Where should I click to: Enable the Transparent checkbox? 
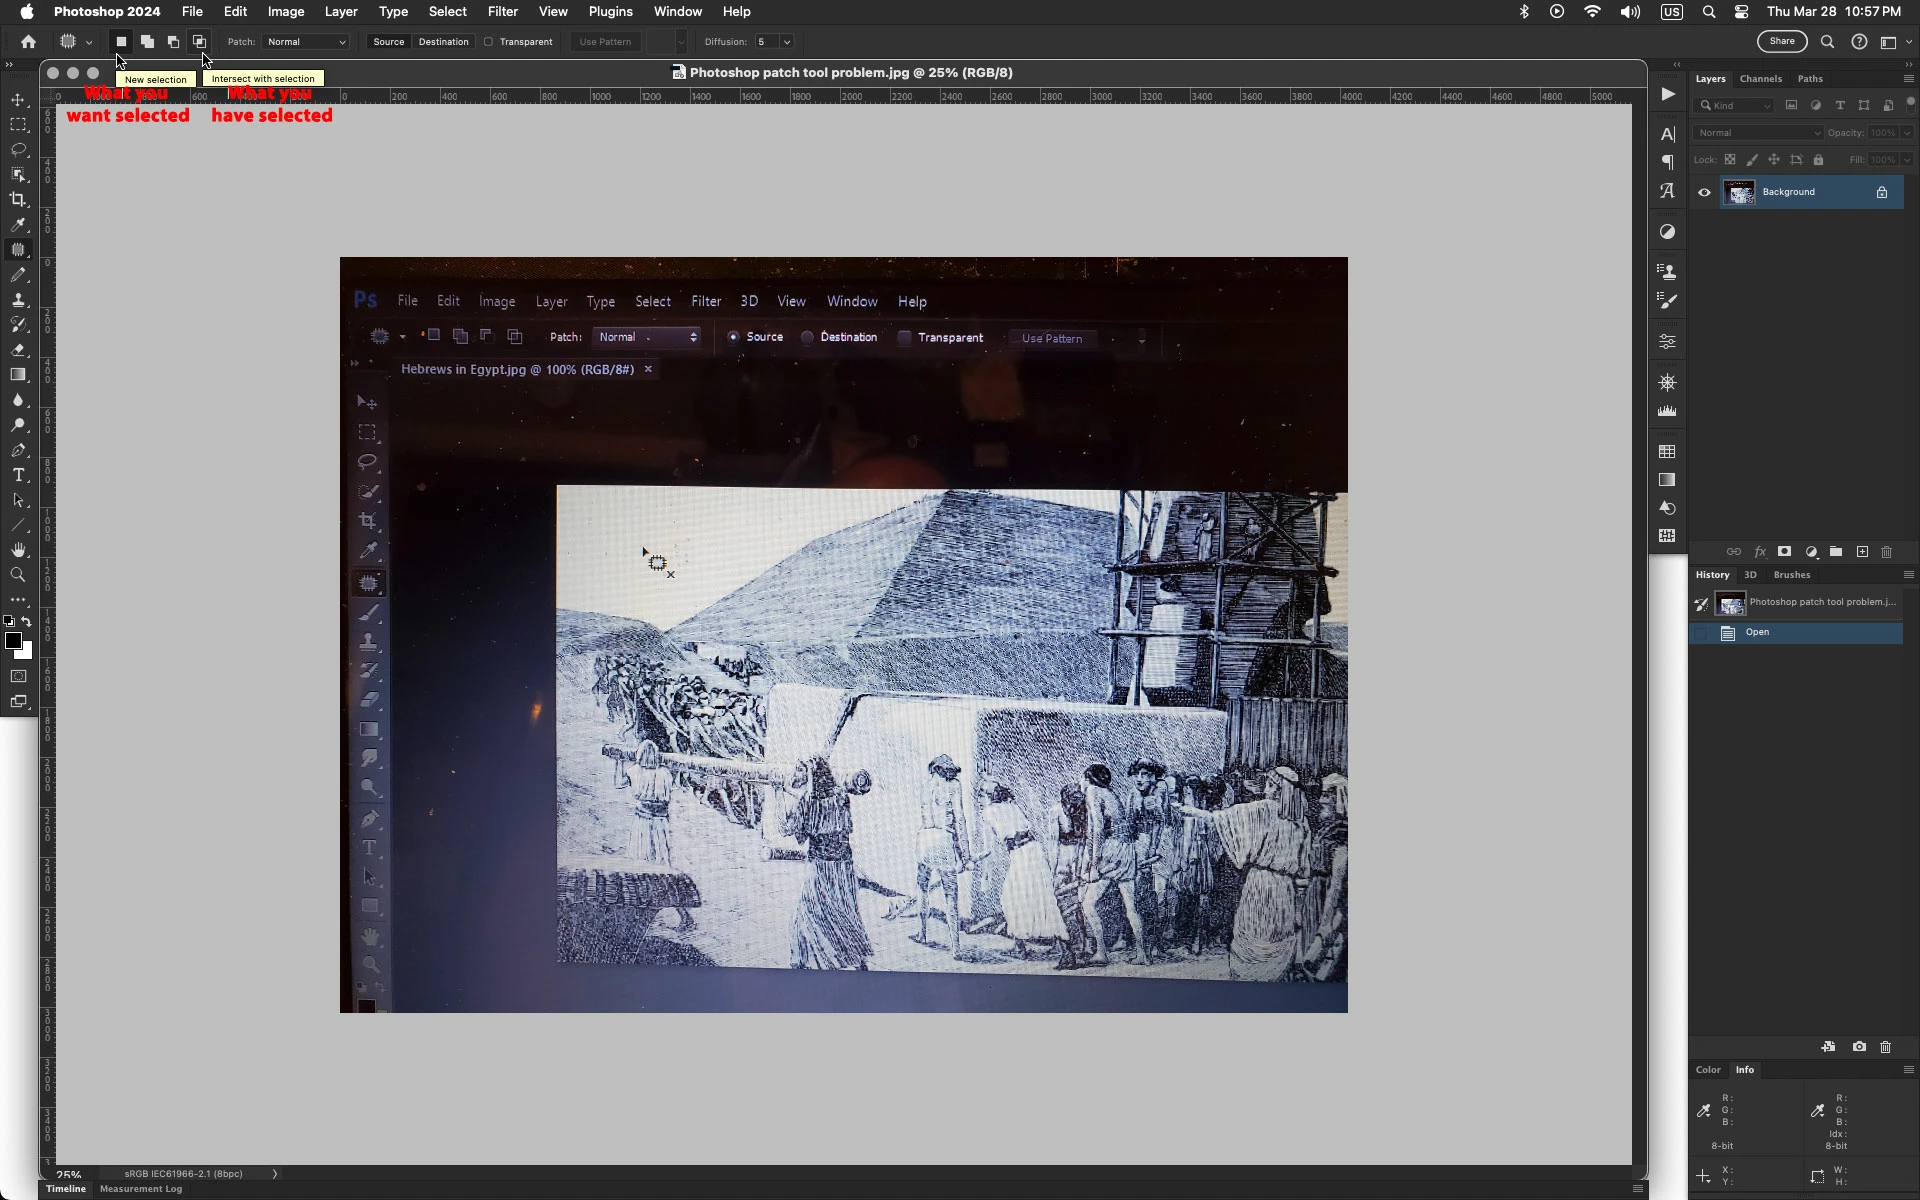coord(489,42)
